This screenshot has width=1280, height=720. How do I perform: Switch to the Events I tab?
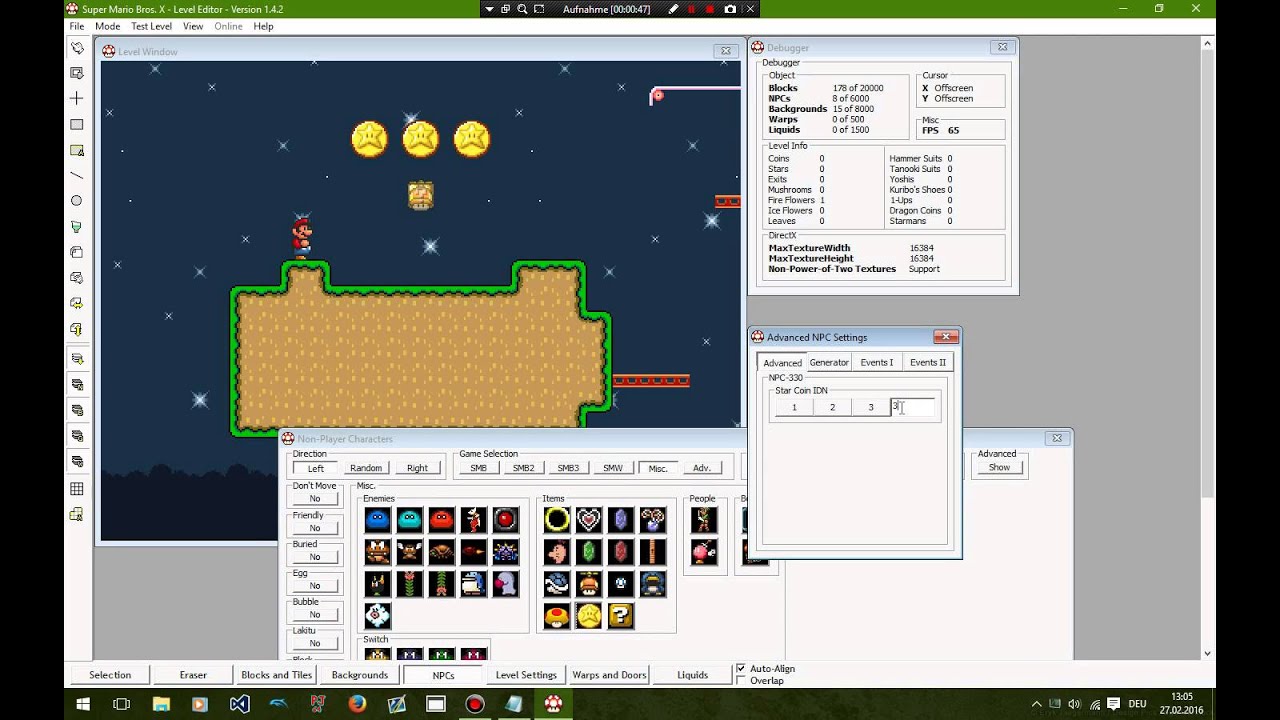(x=877, y=362)
